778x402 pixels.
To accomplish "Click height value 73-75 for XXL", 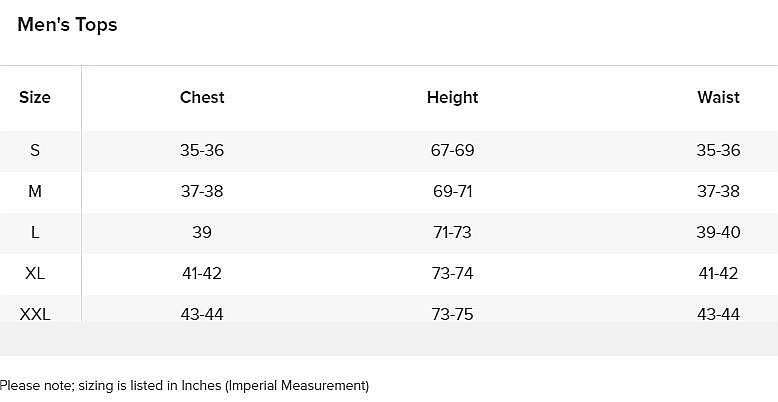I will [x=453, y=314].
